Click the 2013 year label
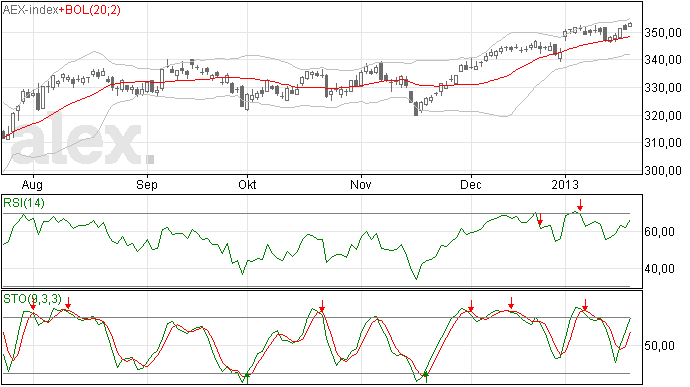The height and width of the screenshot is (387, 690). click(x=565, y=184)
